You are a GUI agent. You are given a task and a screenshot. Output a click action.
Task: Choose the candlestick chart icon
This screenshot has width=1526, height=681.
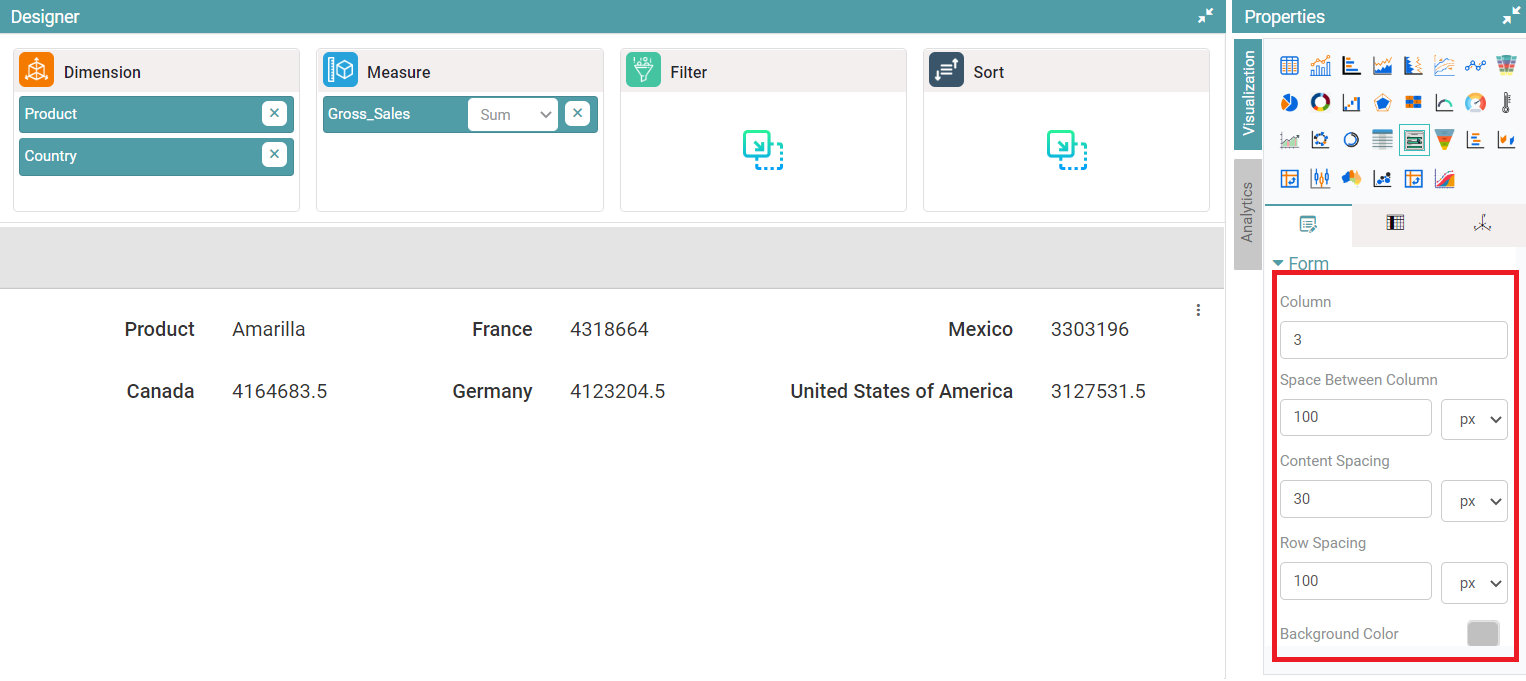tap(1320, 179)
